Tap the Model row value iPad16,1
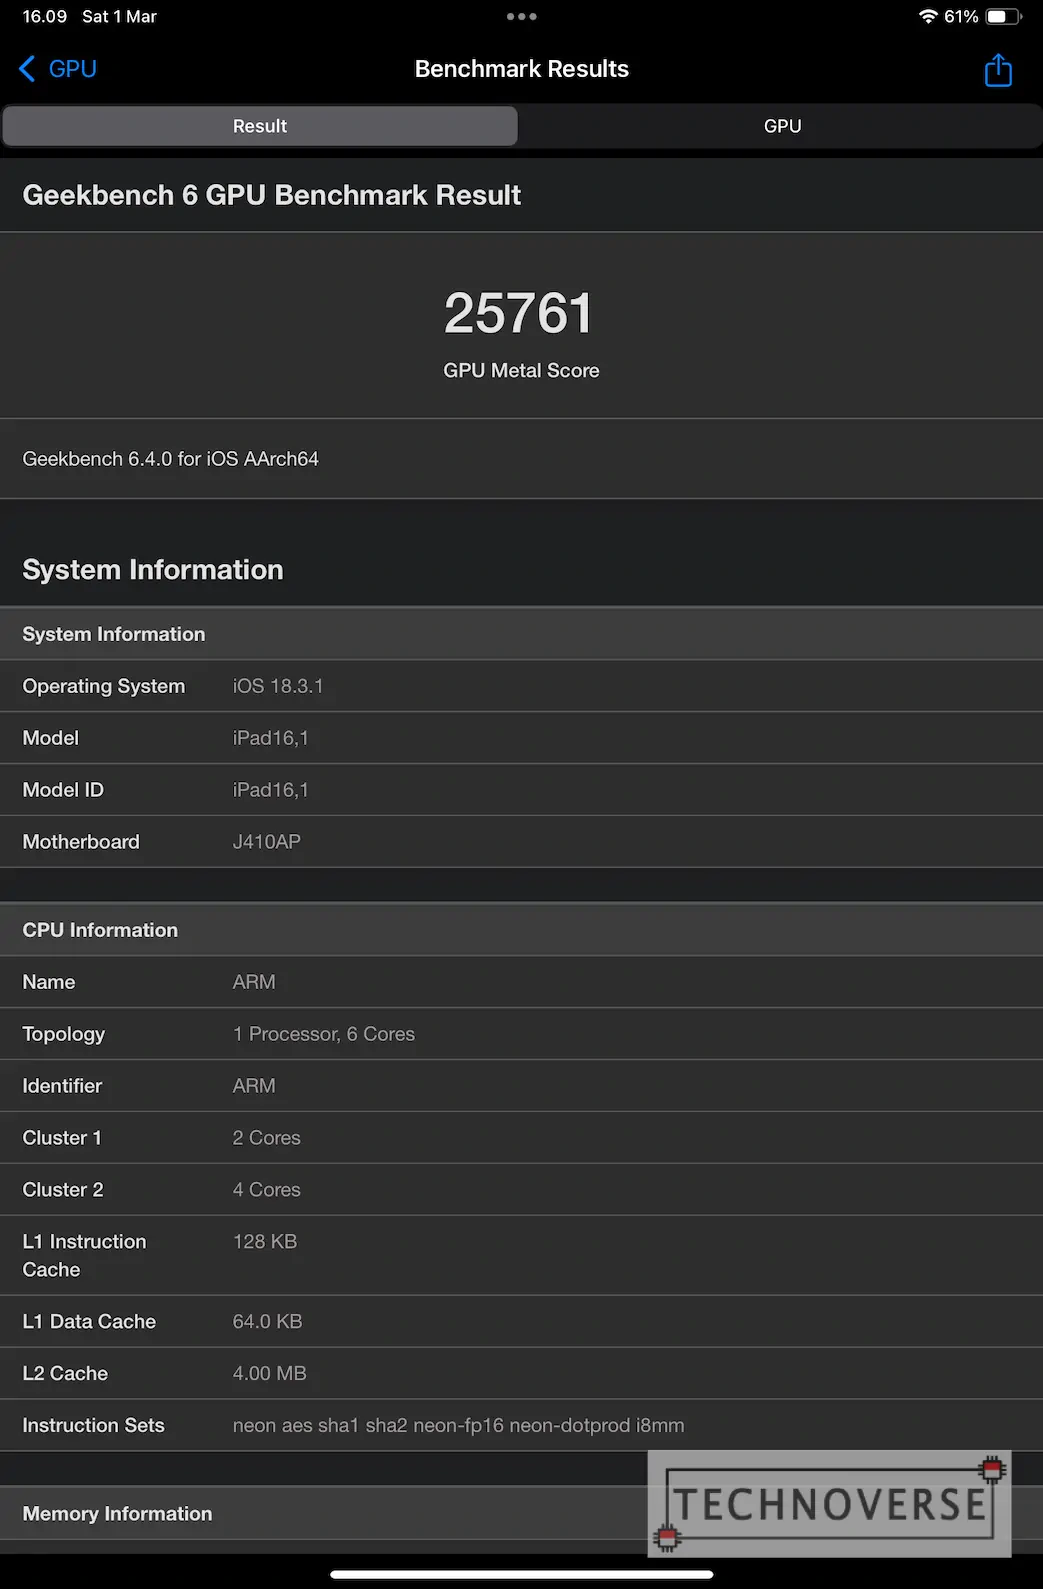 click(271, 738)
